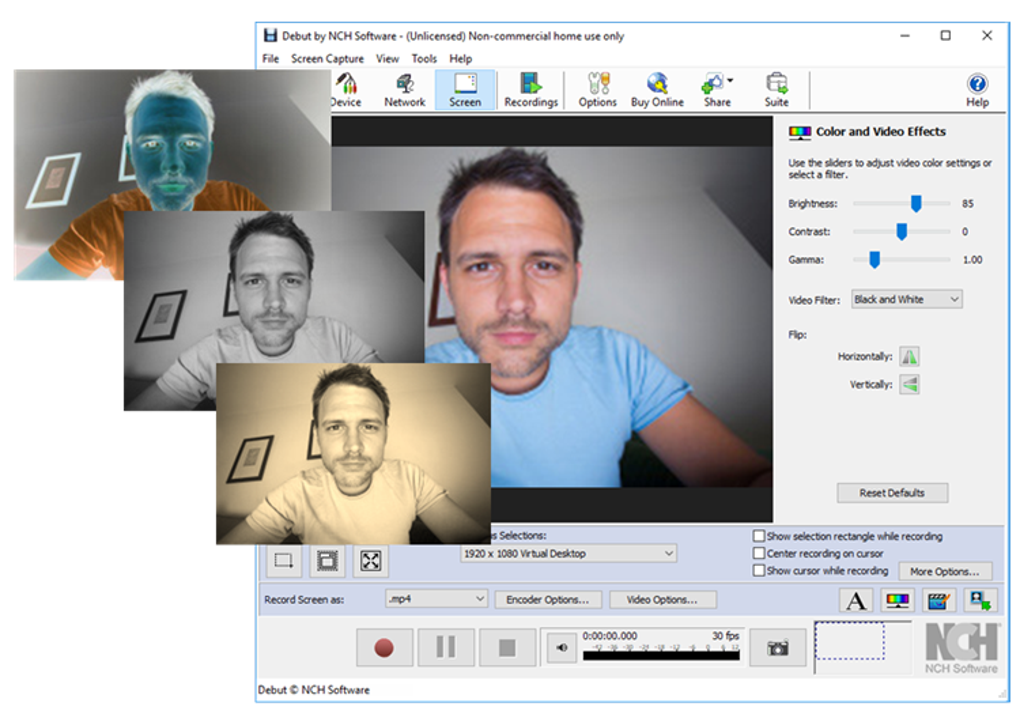Open the .mp4 format dropdown
This screenshot has height=710, width=1020.
(x=436, y=599)
